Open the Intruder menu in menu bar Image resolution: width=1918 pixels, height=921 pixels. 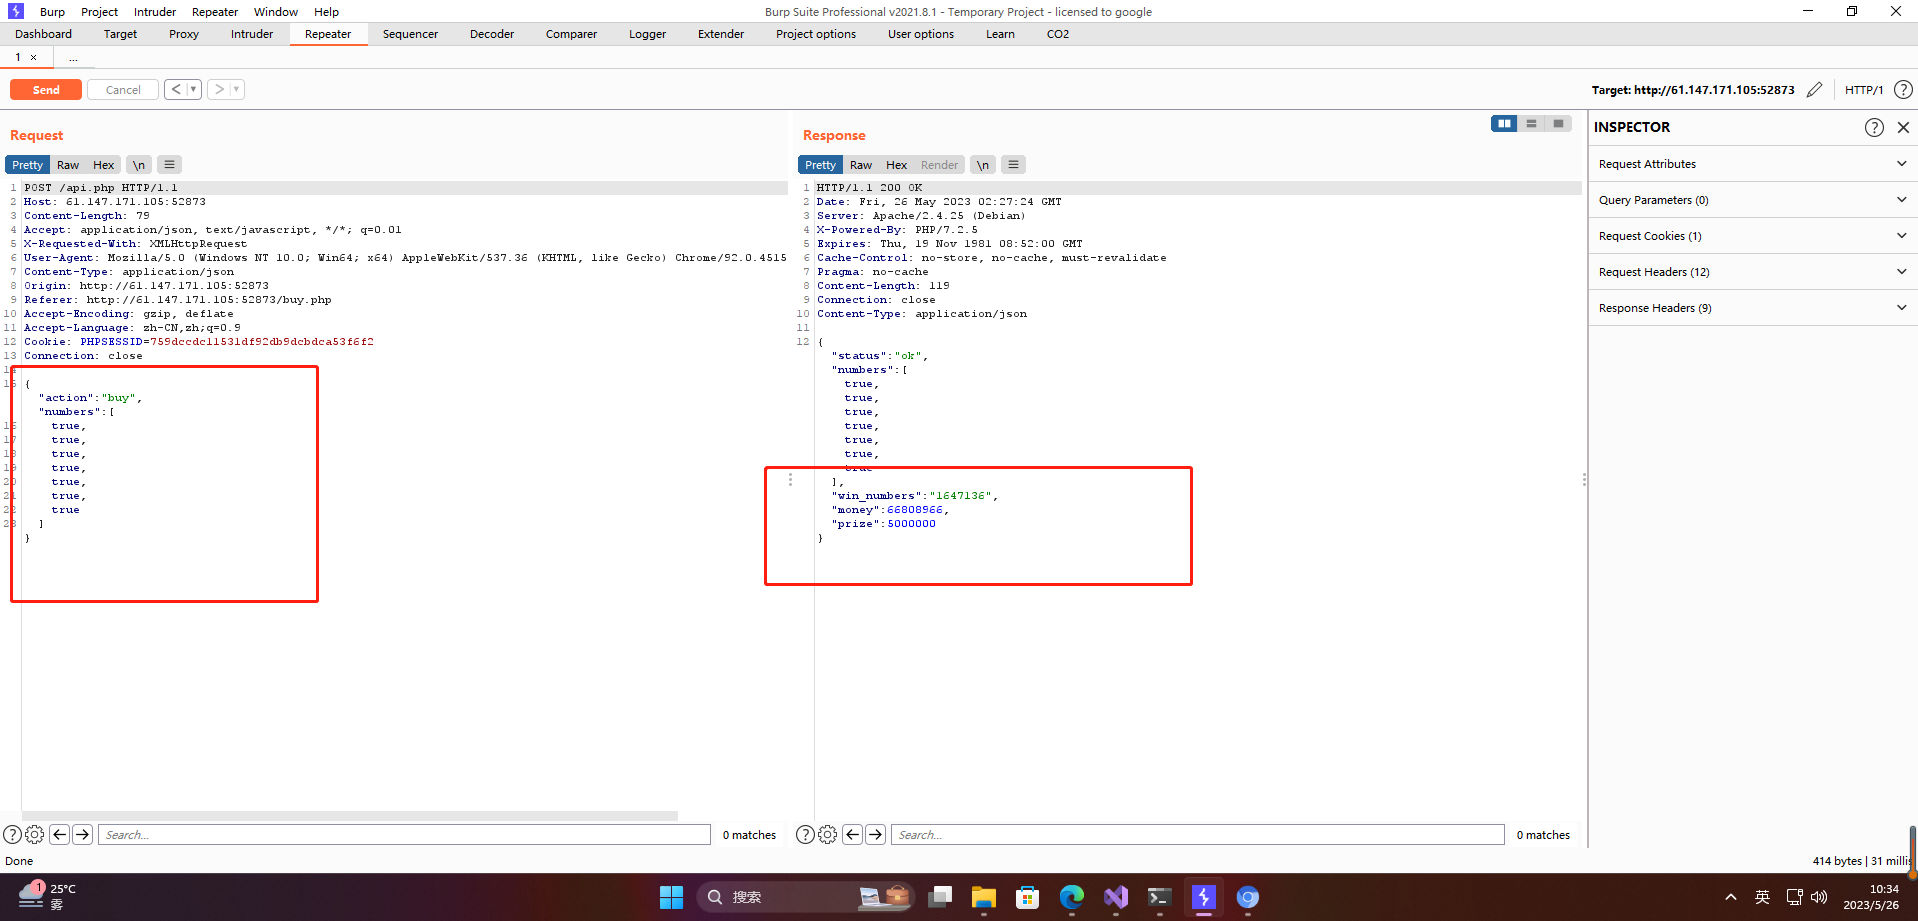(x=155, y=12)
